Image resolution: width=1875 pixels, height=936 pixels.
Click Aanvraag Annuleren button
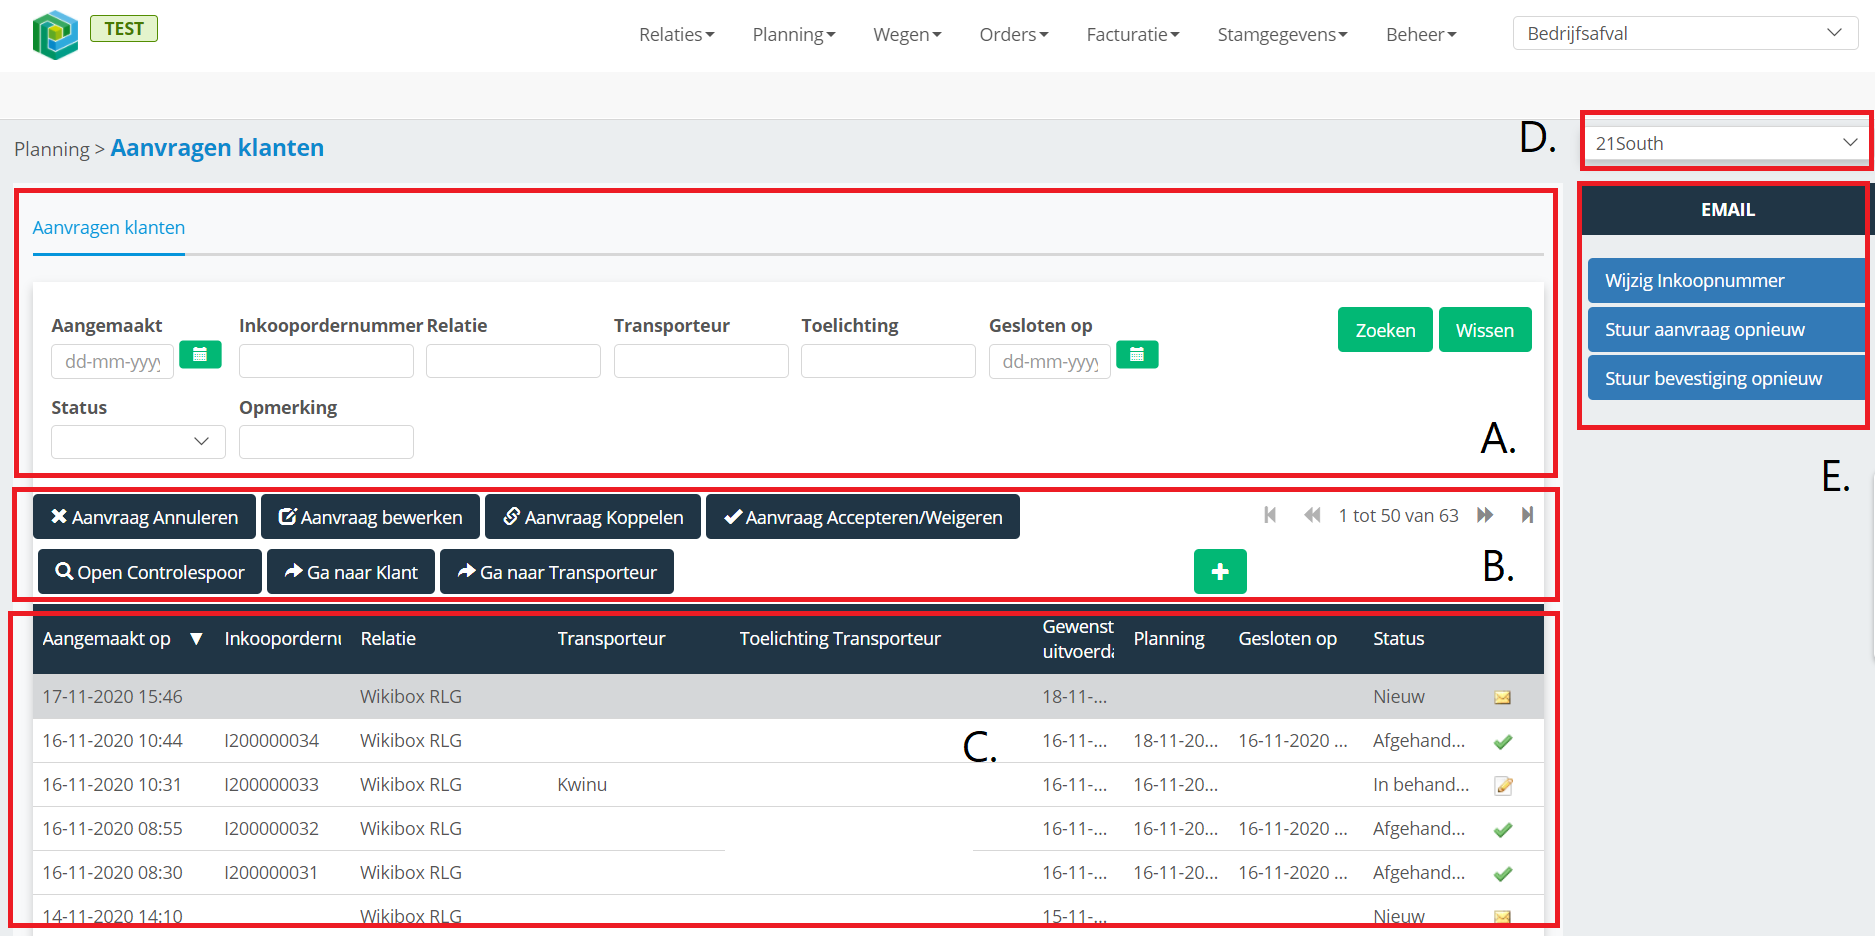144,517
